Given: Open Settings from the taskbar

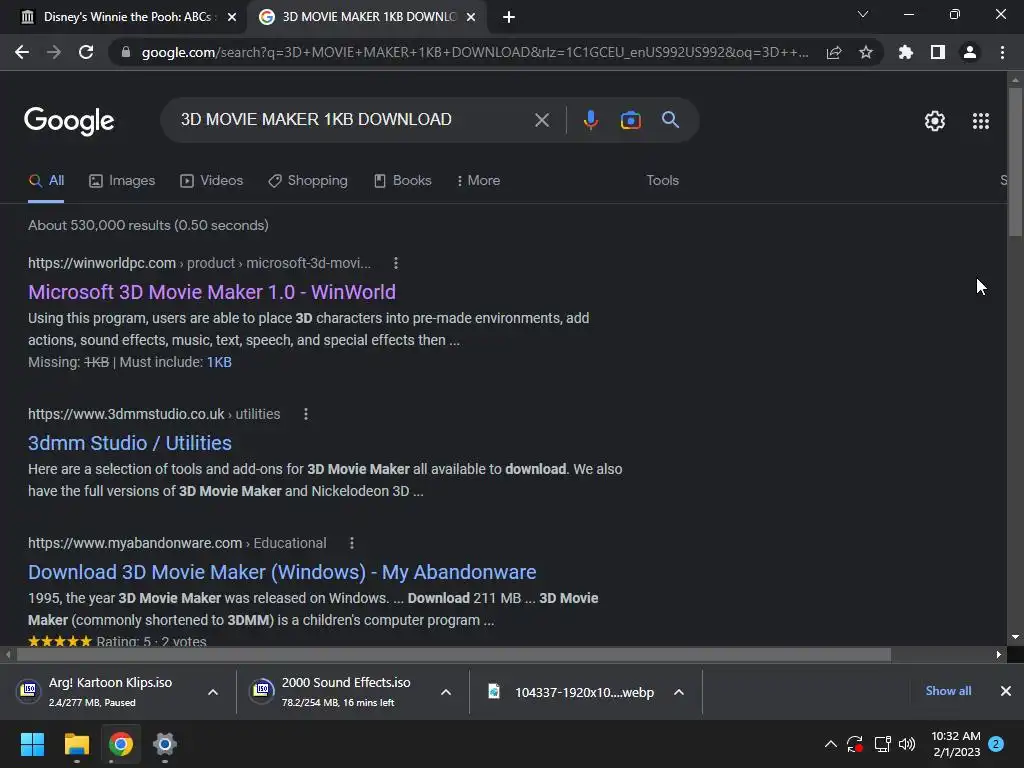Looking at the screenshot, I should click(165, 744).
